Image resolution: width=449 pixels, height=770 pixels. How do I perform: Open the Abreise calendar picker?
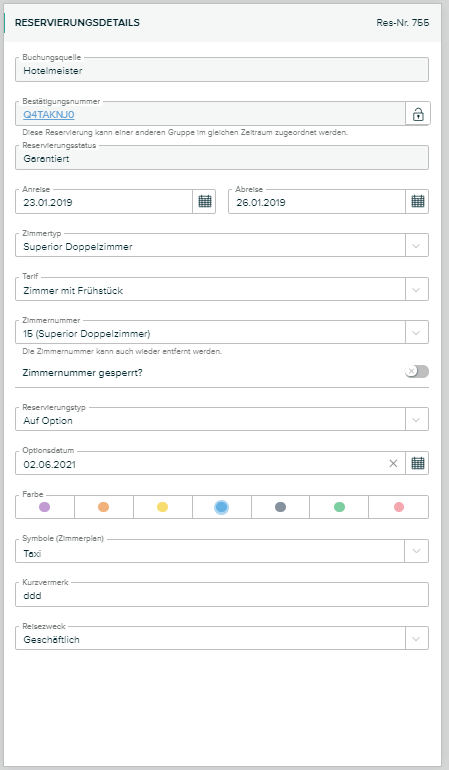(x=418, y=201)
